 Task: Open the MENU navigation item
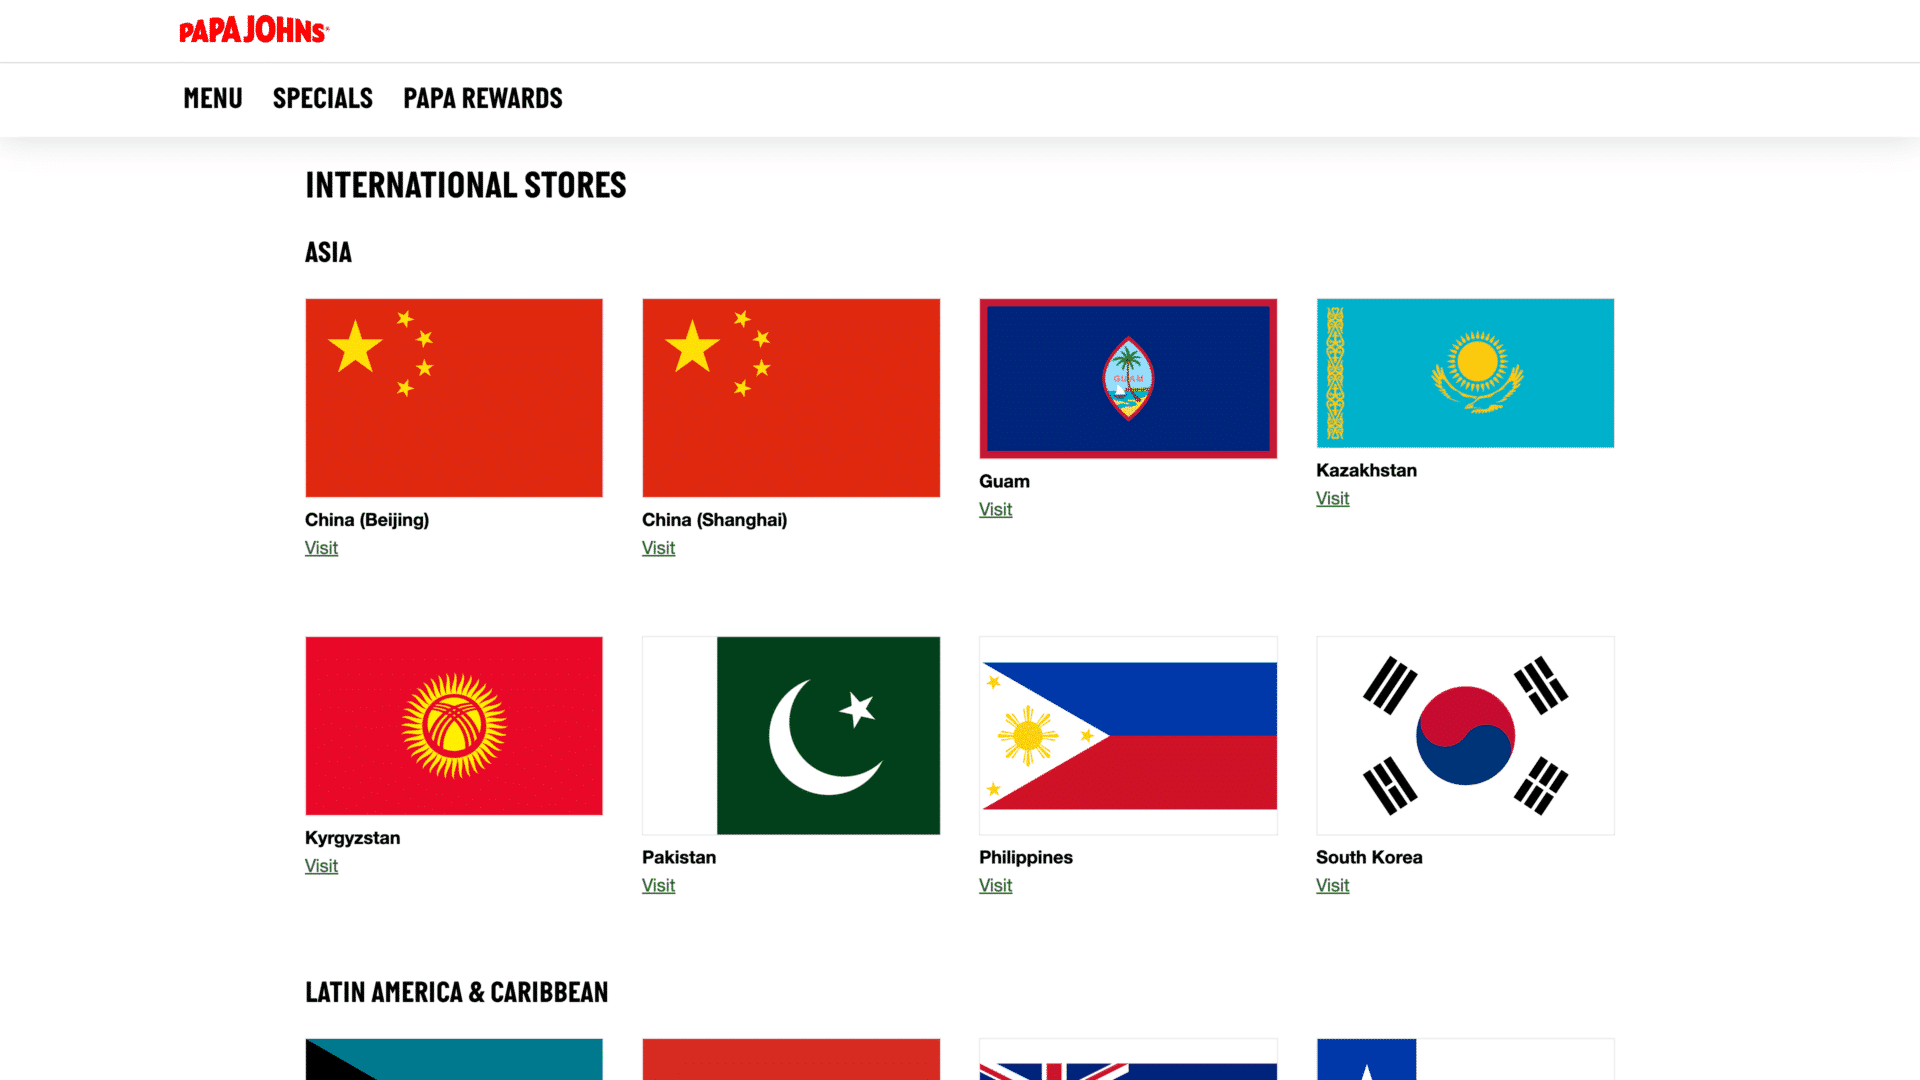[x=213, y=98]
